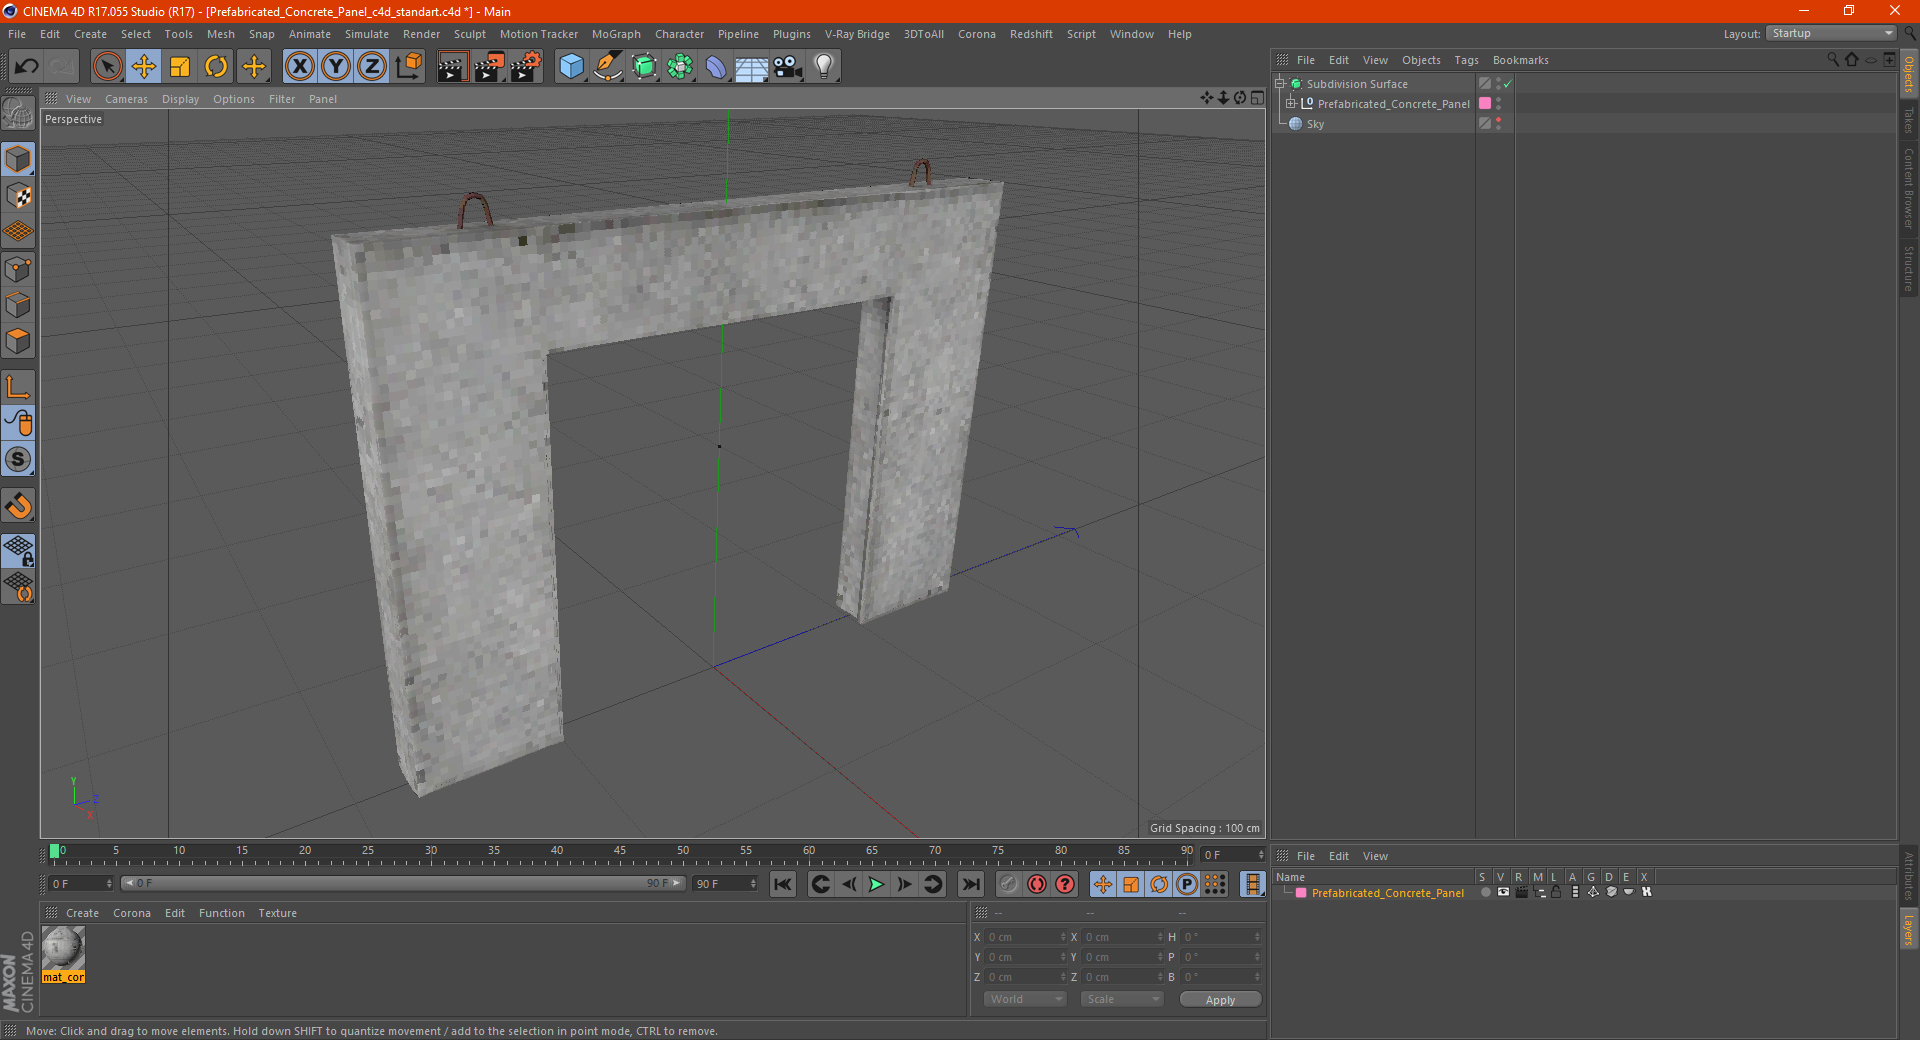Image resolution: width=1920 pixels, height=1040 pixels.
Task: Open Objects panel Bookmarks menu
Action: coord(1520,60)
